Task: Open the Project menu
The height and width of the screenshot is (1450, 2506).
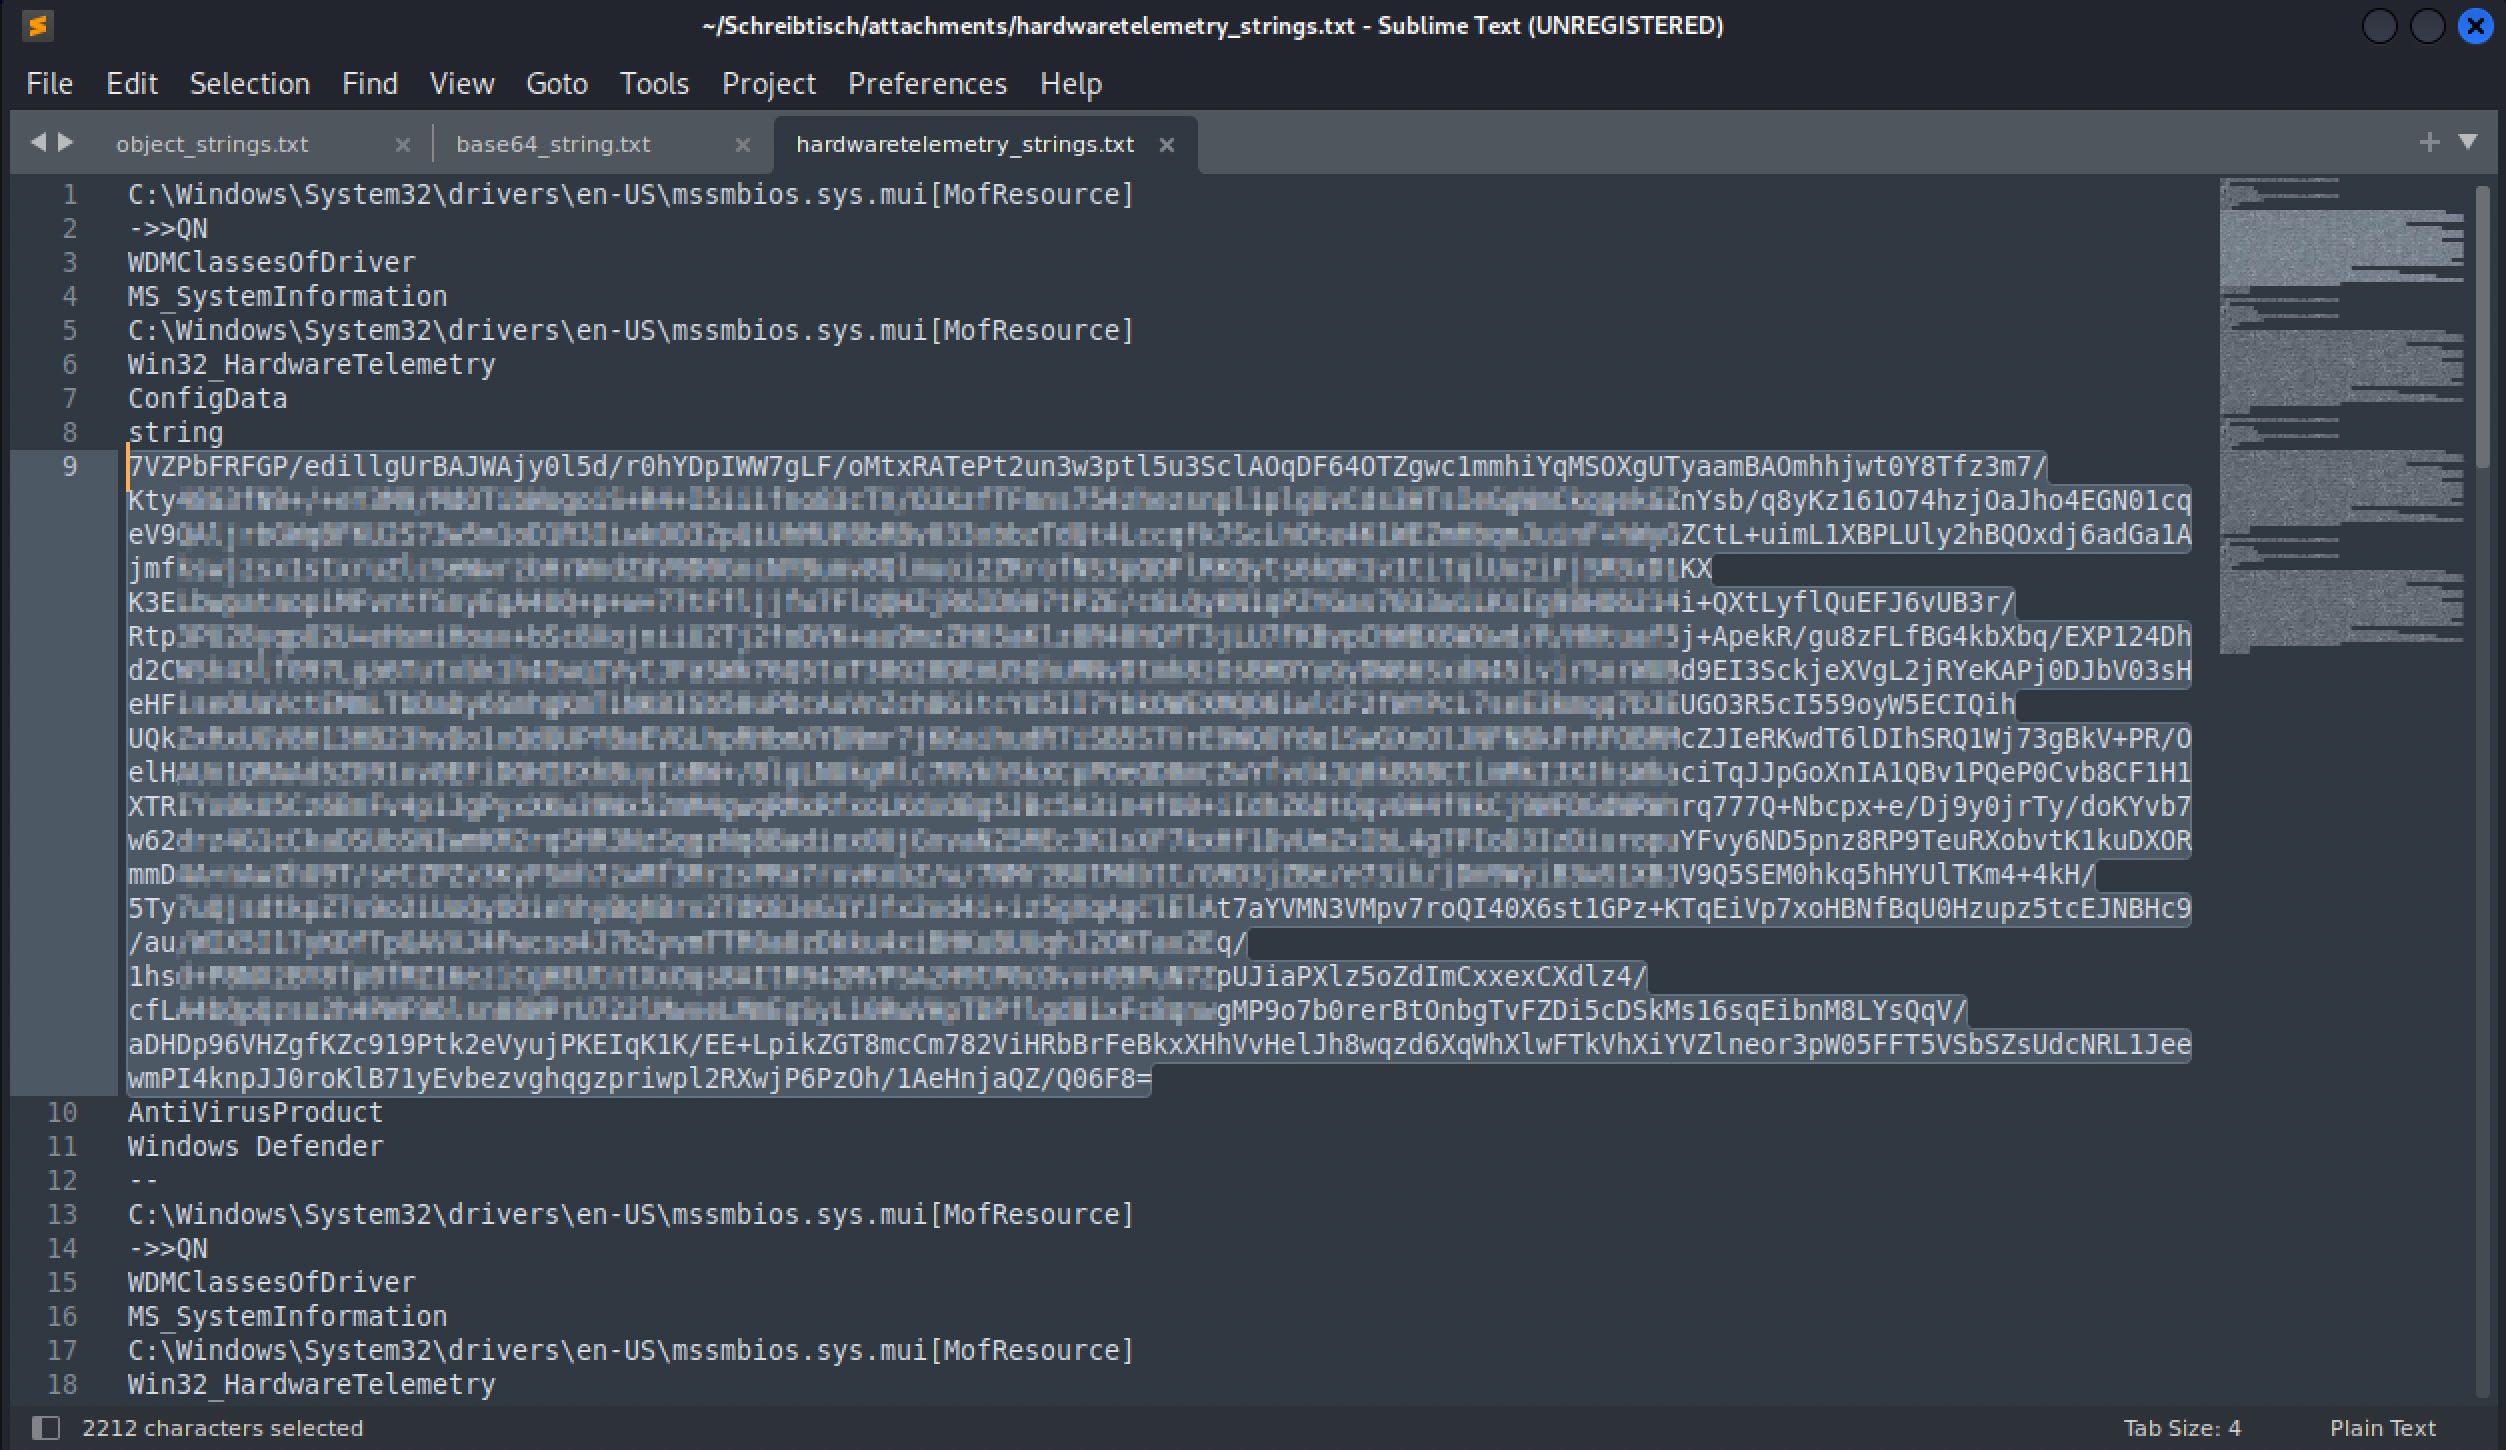Action: pyautogui.click(x=769, y=84)
